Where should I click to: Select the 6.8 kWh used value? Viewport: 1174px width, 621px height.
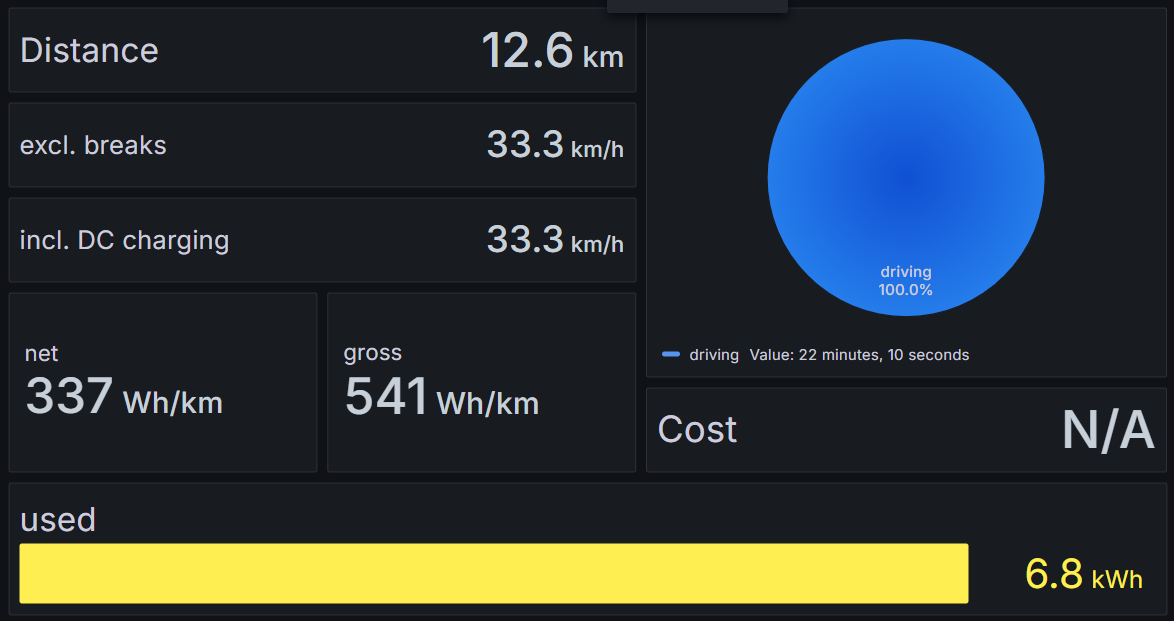click(x=1083, y=575)
